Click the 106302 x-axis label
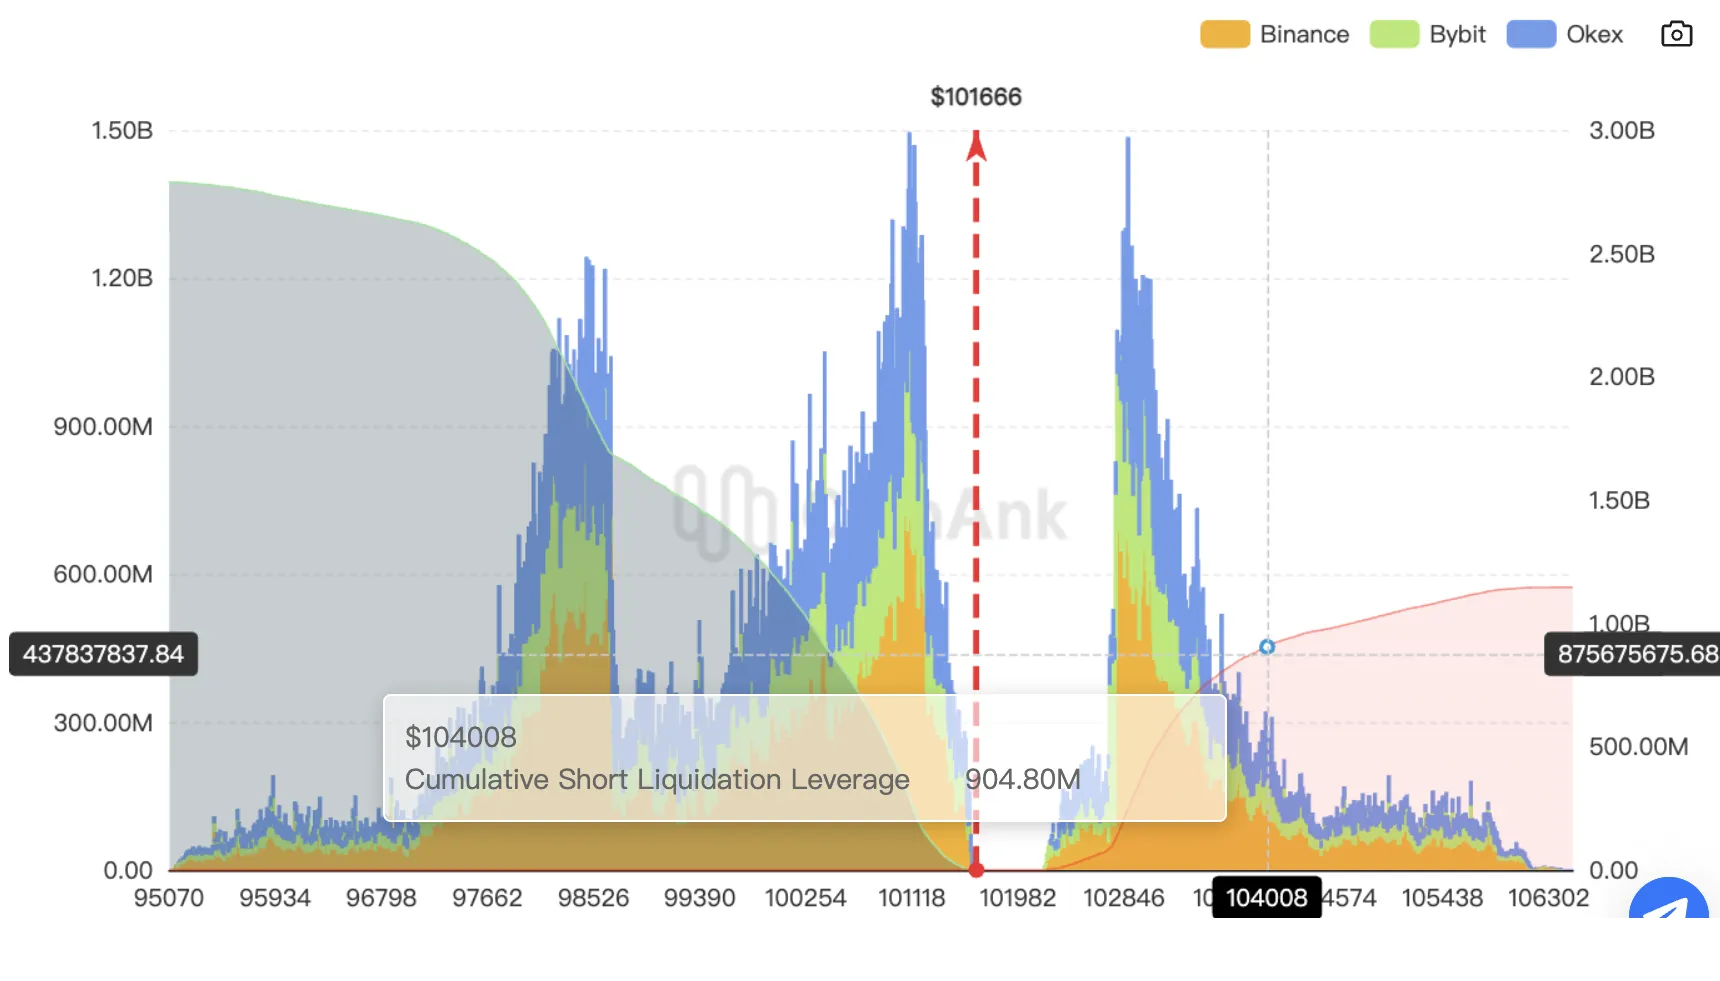Viewport: 1720px width, 981px height. coord(1548,898)
